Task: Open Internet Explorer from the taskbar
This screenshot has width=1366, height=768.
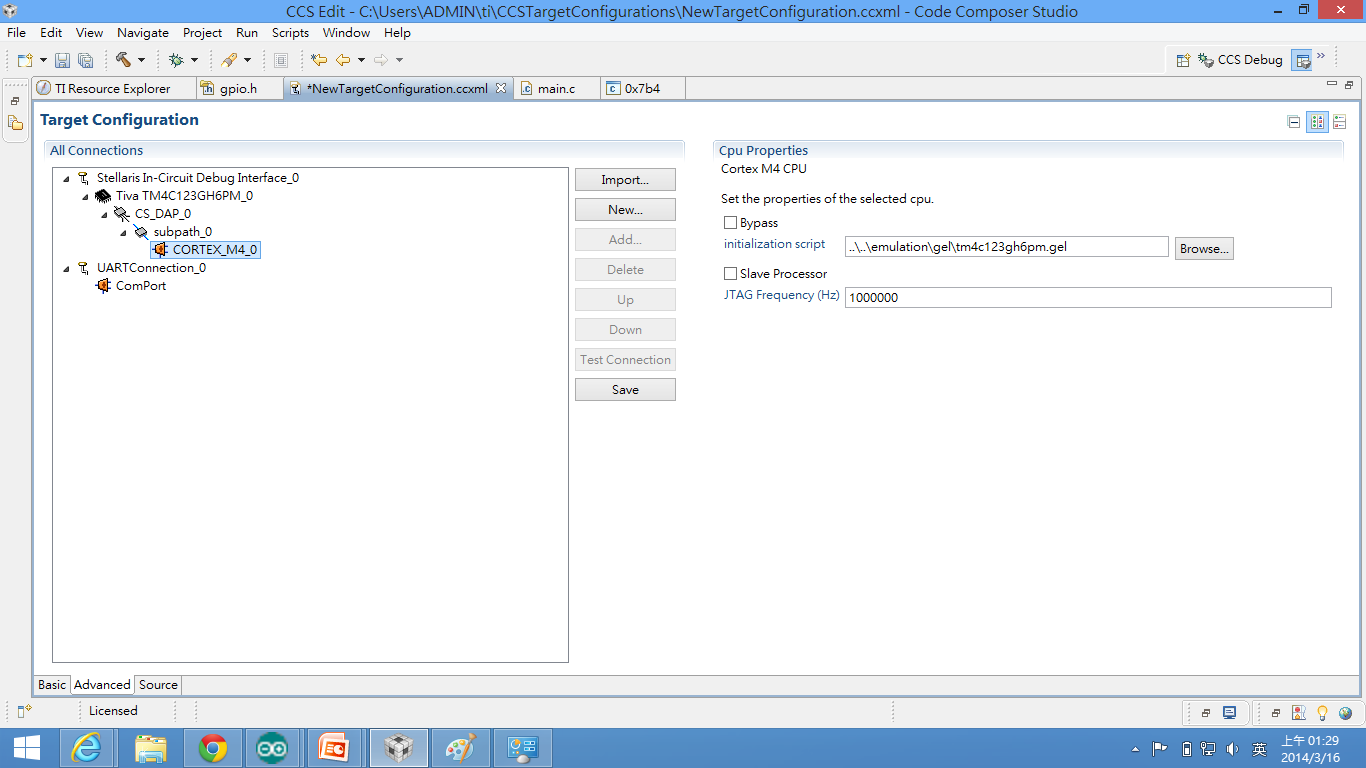Action: coord(87,748)
